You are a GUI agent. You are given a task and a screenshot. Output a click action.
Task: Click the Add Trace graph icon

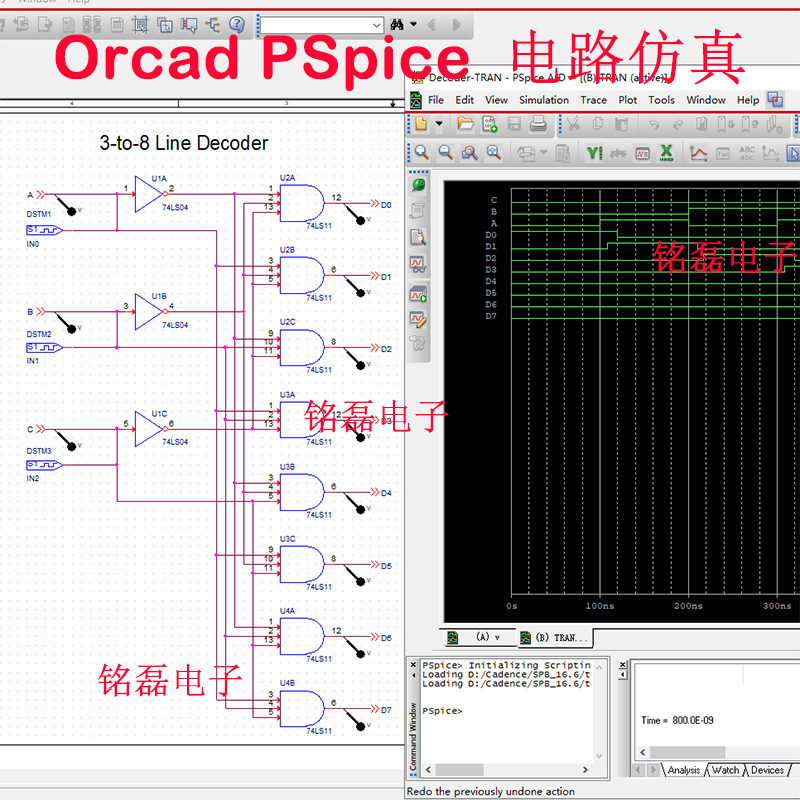pos(698,153)
